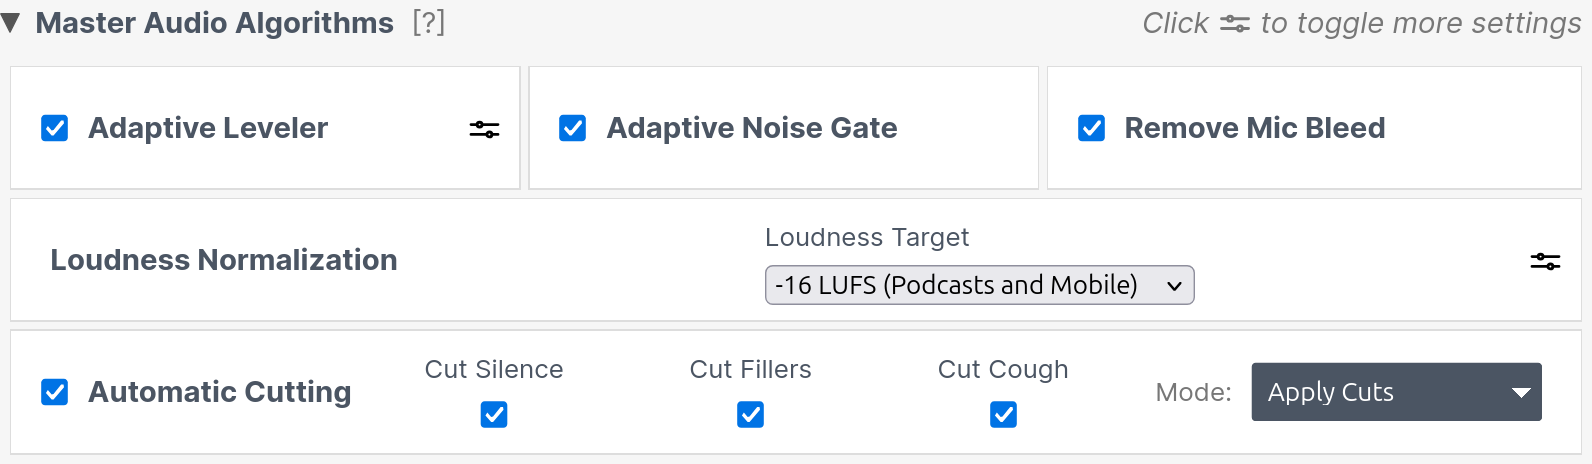Uncheck the Automatic Cutting checkbox
The width and height of the screenshot is (1592, 464).
[x=55, y=392]
